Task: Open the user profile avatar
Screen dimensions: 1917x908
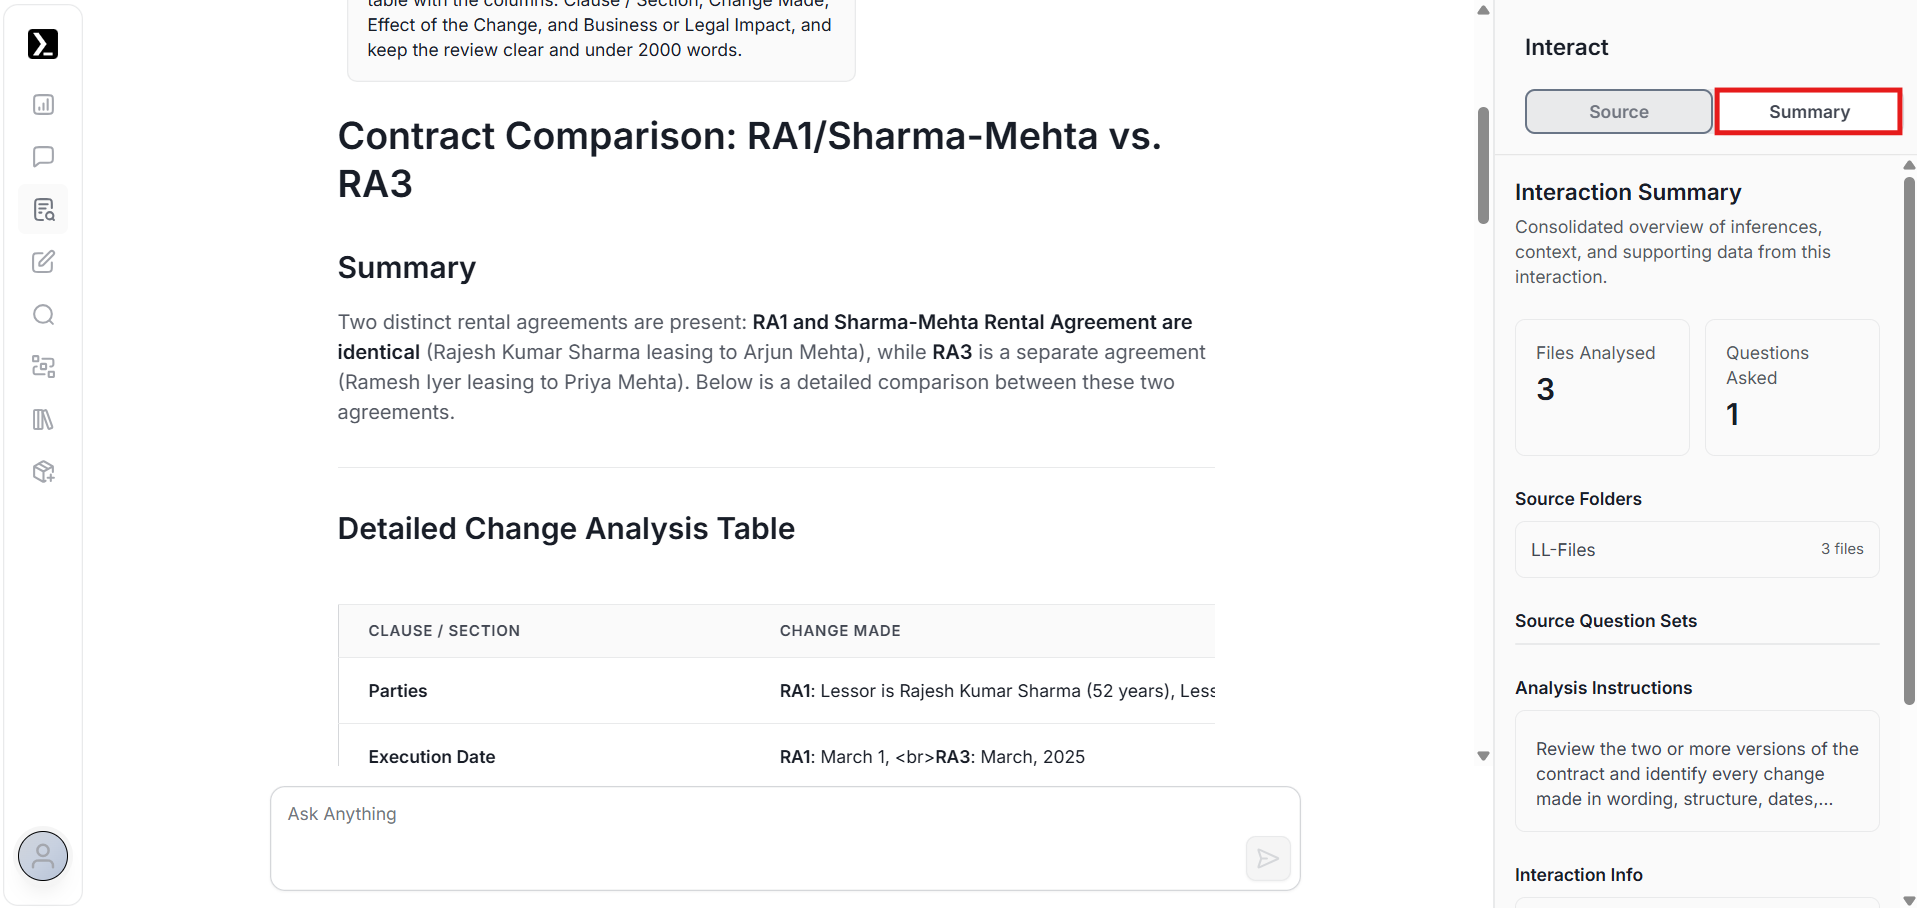Action: (43, 856)
